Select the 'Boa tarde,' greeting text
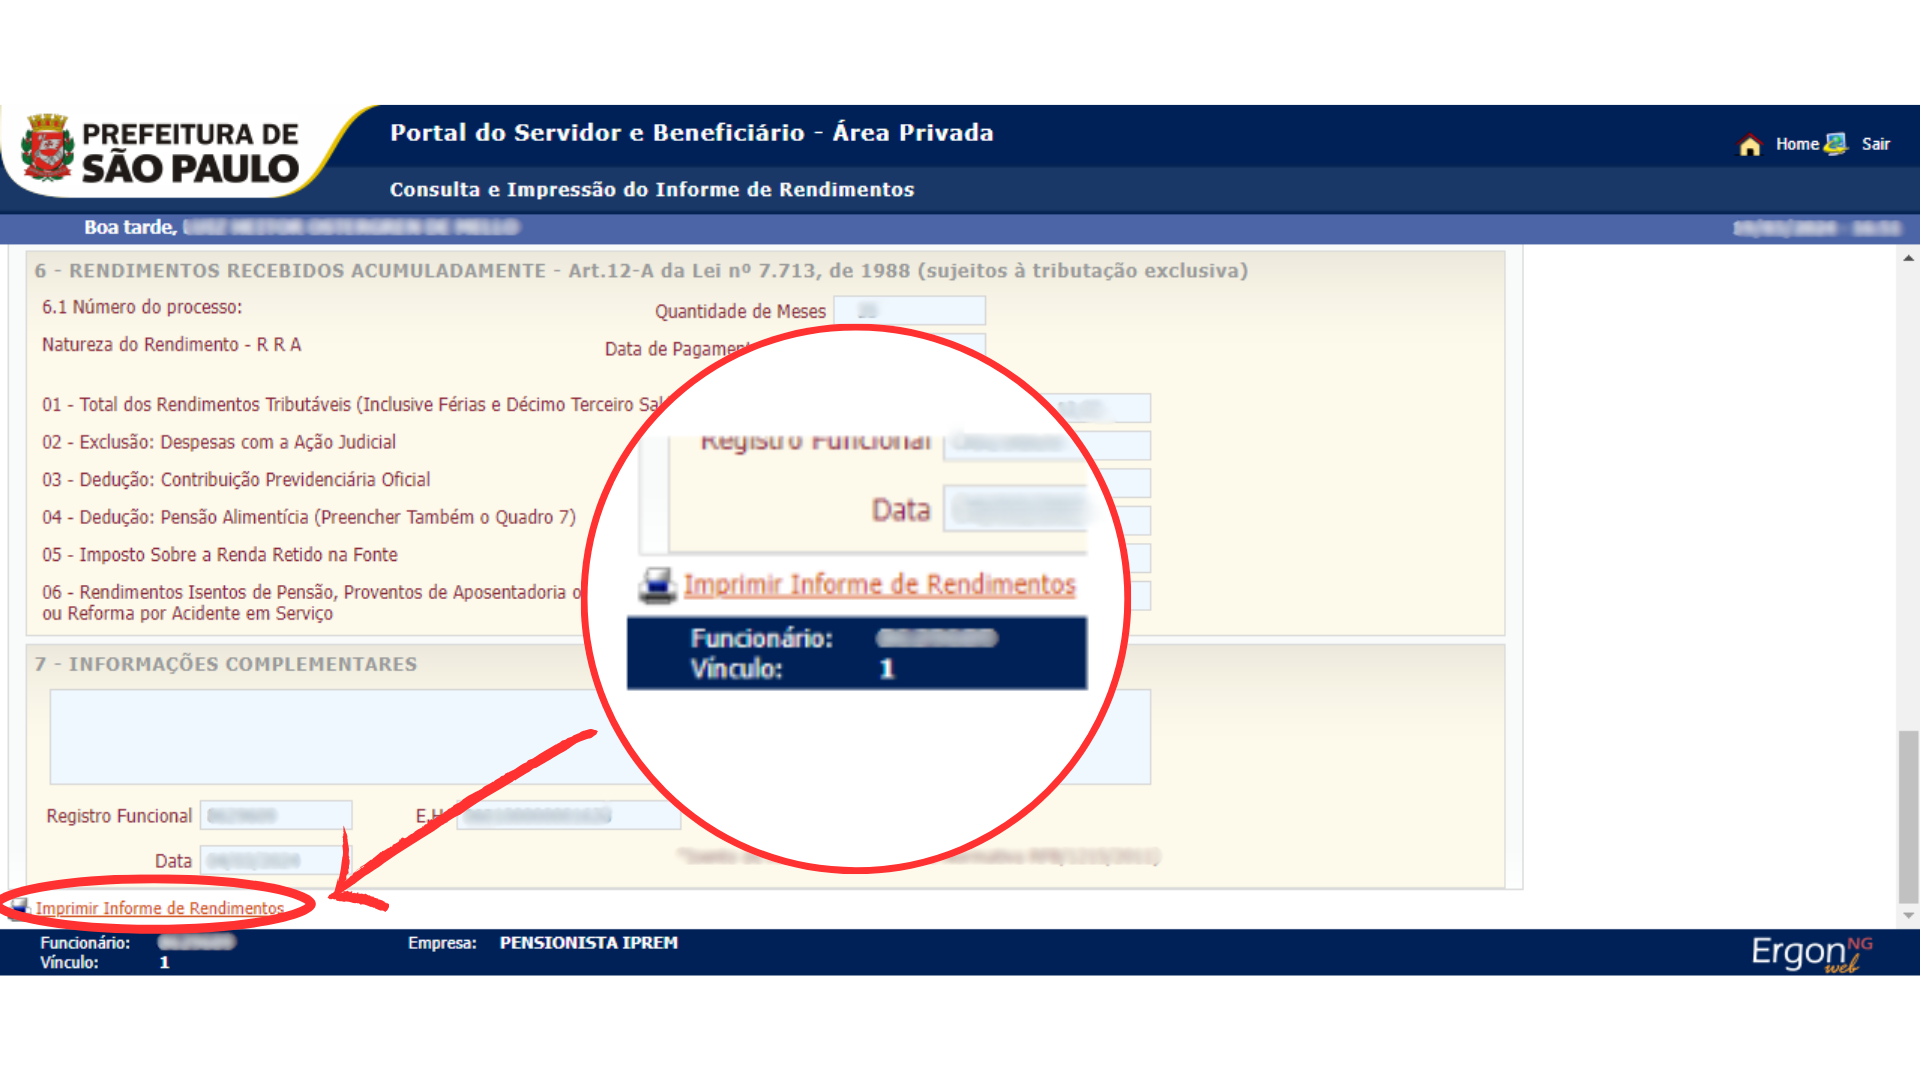 coord(131,227)
